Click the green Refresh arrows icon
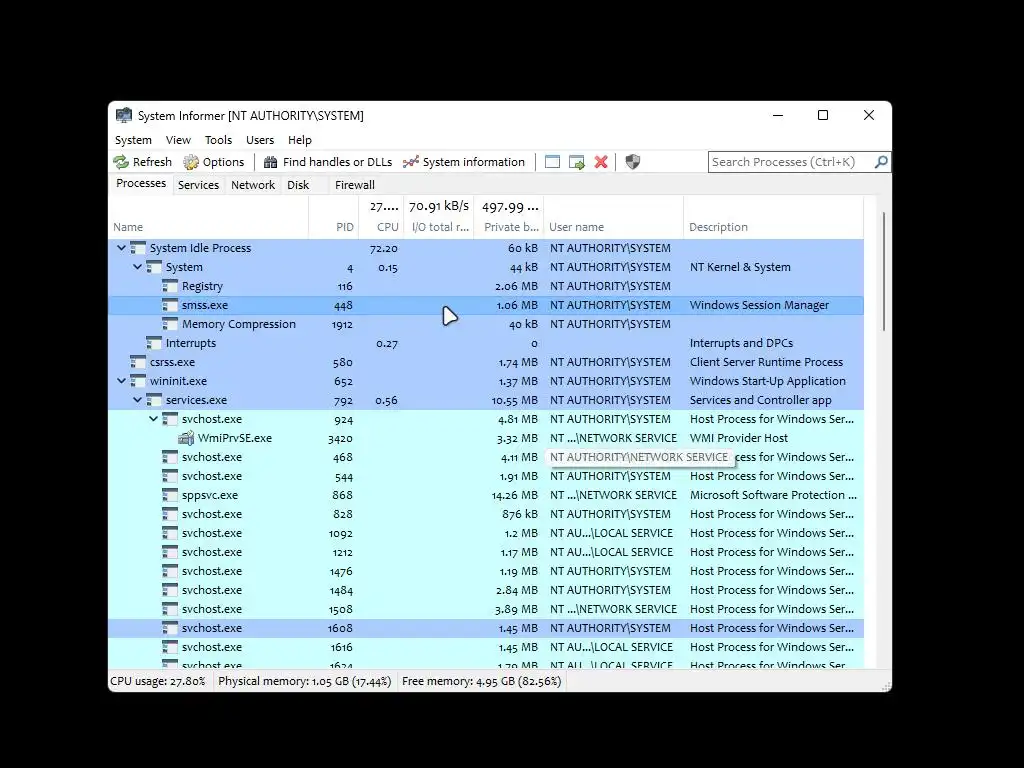Viewport: 1024px width, 768px height. tap(121, 162)
